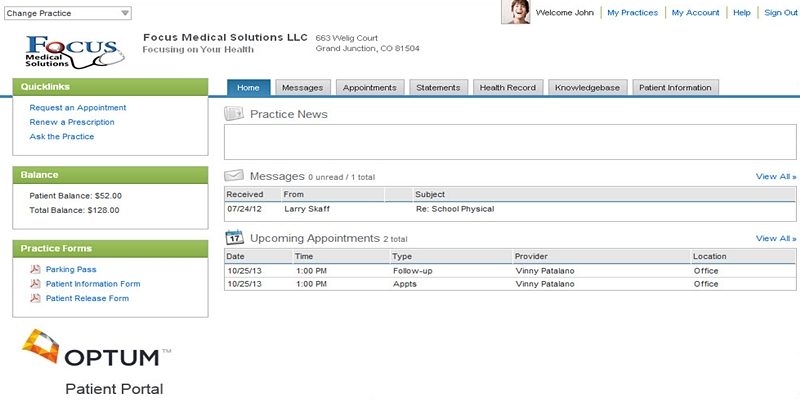Screen dimensions: 800x400
Task: Open the Ask the Practice link
Action: coord(62,136)
